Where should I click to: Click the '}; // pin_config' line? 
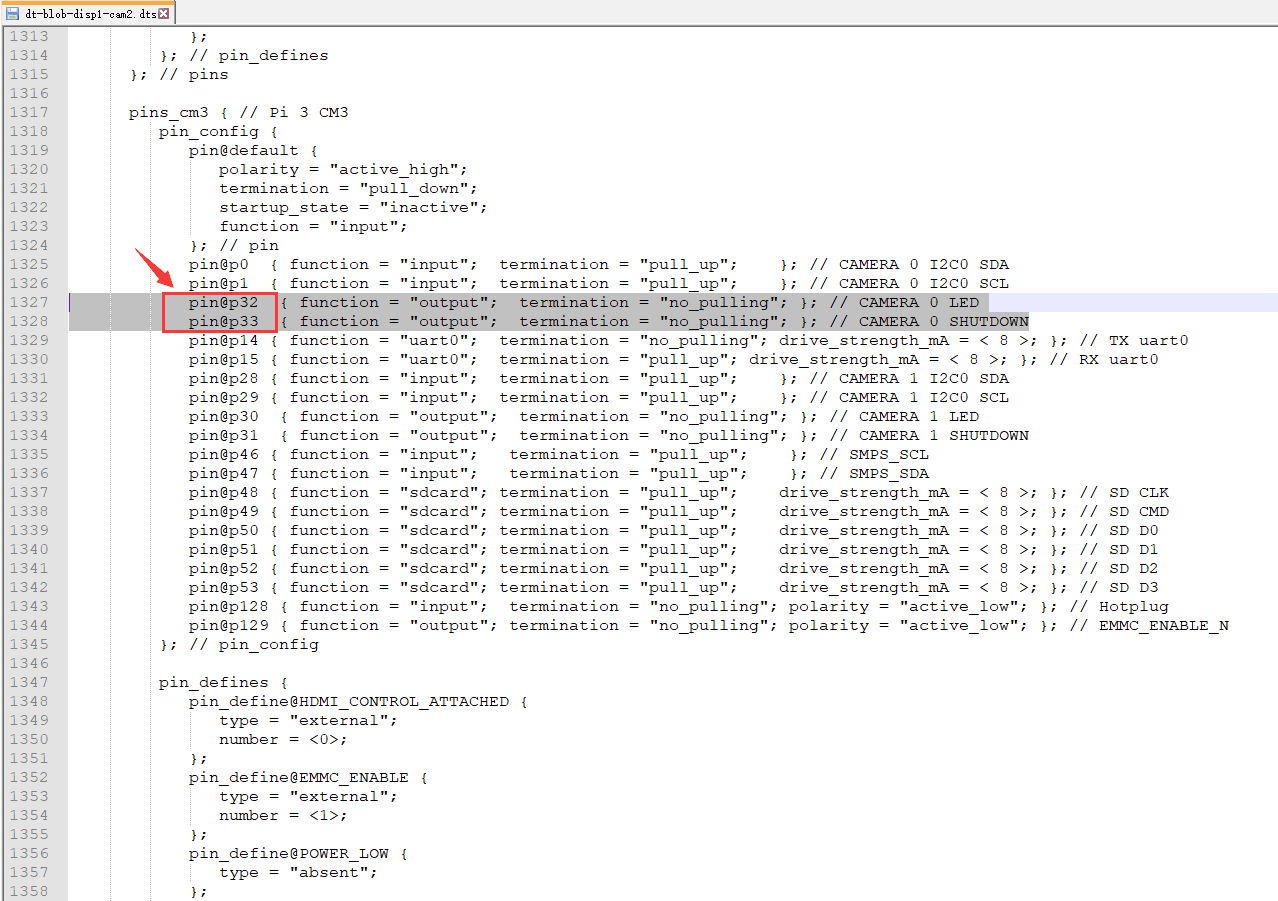pos(238,644)
